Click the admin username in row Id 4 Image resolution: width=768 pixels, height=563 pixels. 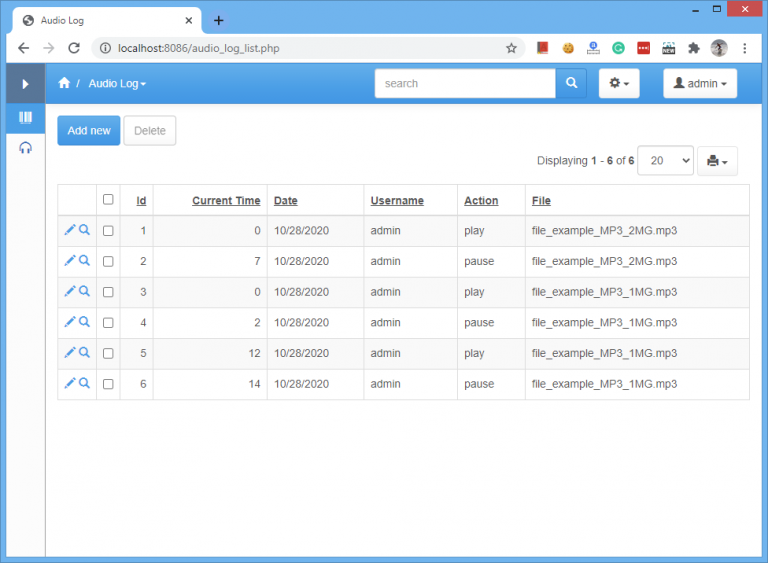click(385, 322)
